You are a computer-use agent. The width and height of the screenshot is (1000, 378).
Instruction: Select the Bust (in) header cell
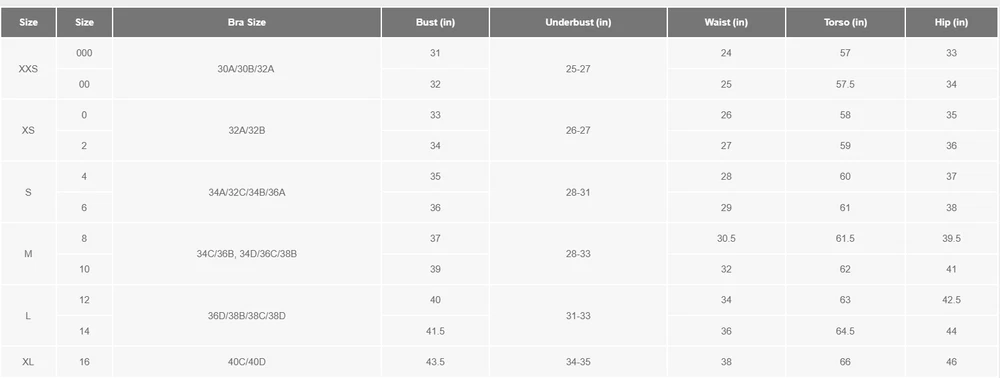435,22
